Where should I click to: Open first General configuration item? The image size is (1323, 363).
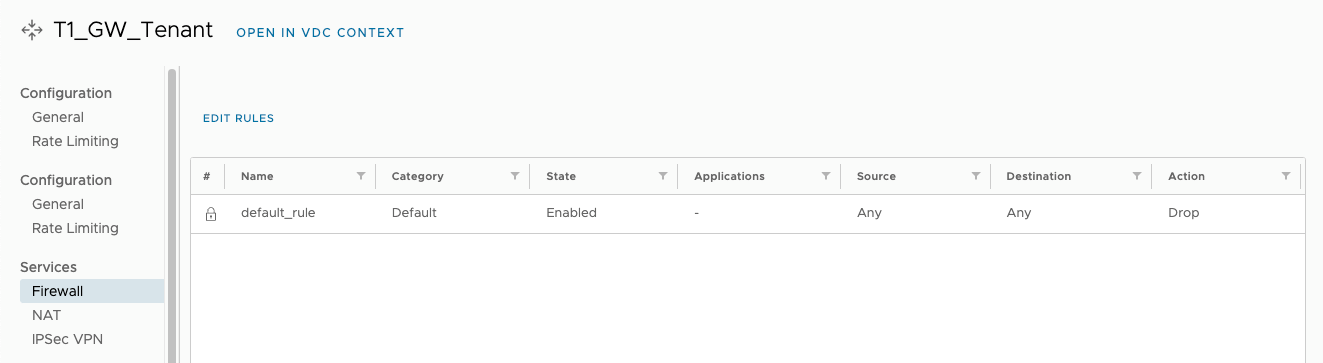tap(58, 117)
